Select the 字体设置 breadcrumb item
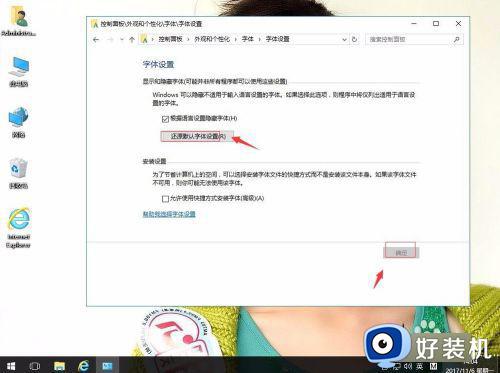The width and height of the screenshot is (500, 373). pos(277,39)
